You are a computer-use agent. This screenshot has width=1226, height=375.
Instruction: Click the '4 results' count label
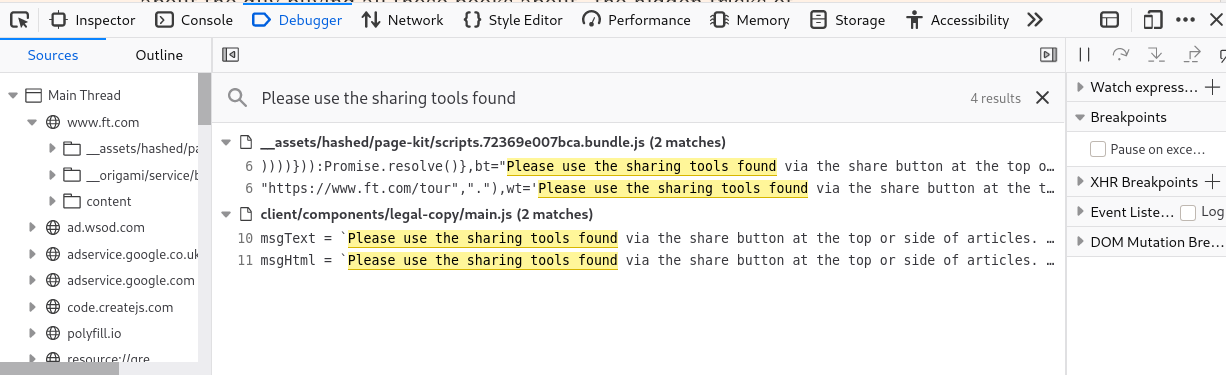pyautogui.click(x=995, y=99)
